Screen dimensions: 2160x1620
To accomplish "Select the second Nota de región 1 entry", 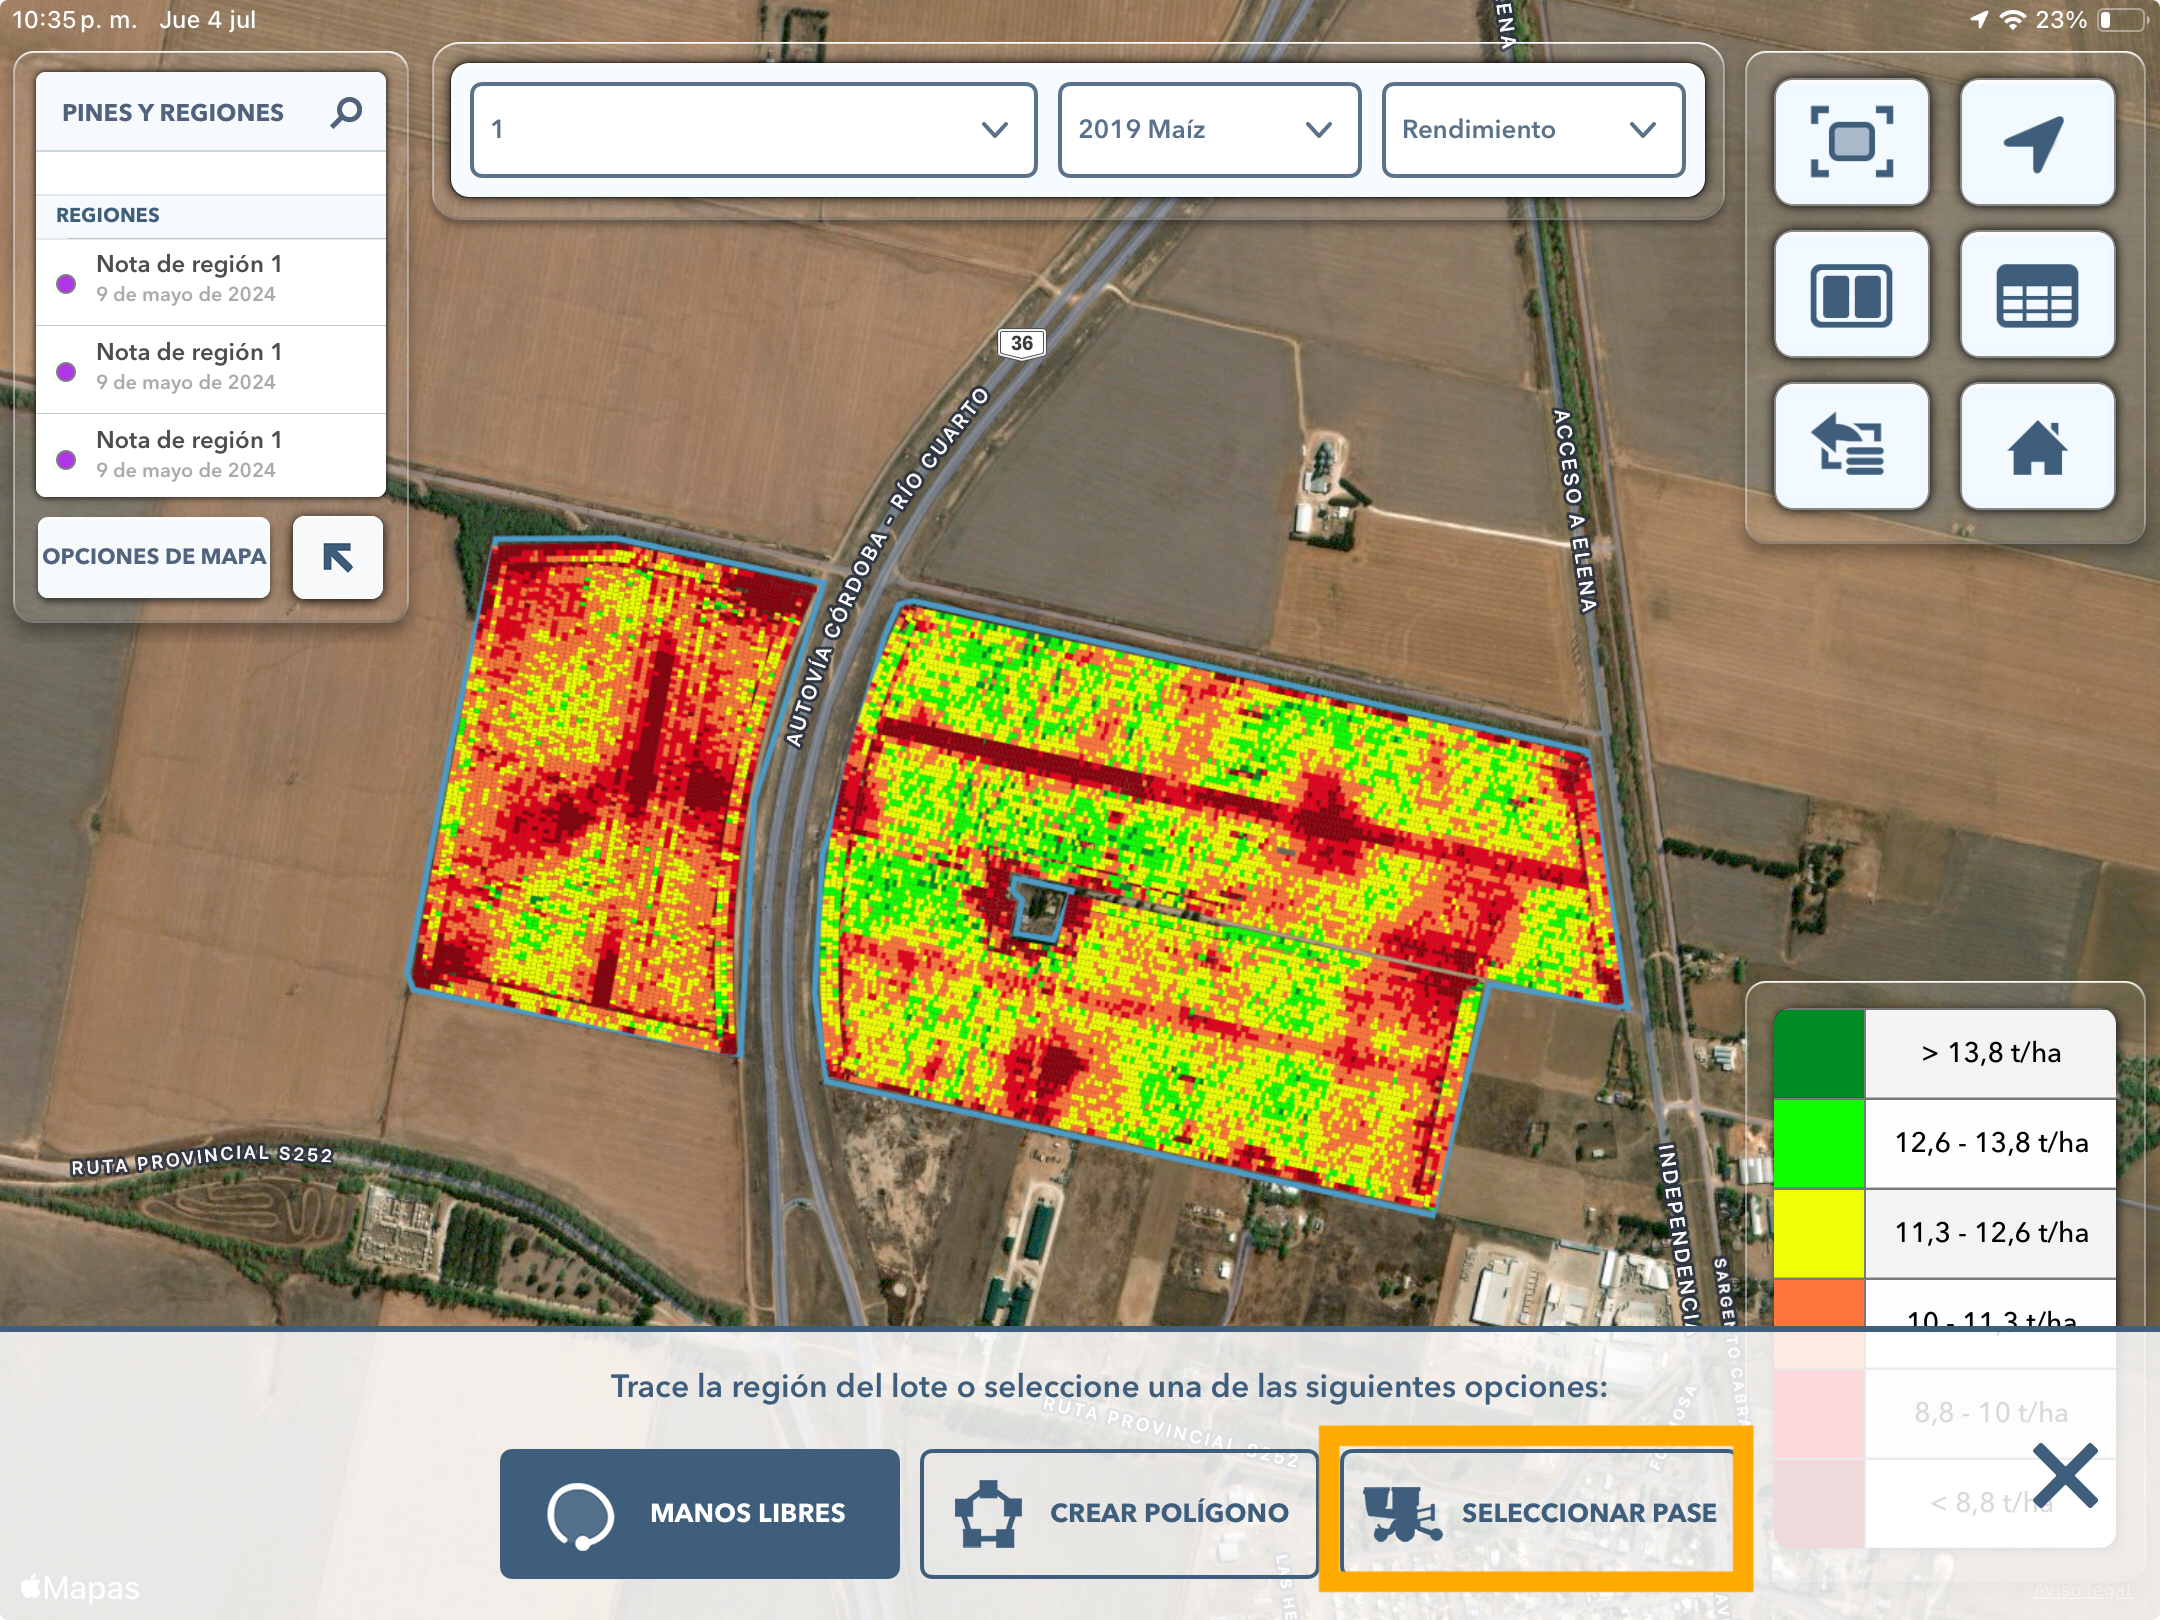I will click(x=211, y=369).
